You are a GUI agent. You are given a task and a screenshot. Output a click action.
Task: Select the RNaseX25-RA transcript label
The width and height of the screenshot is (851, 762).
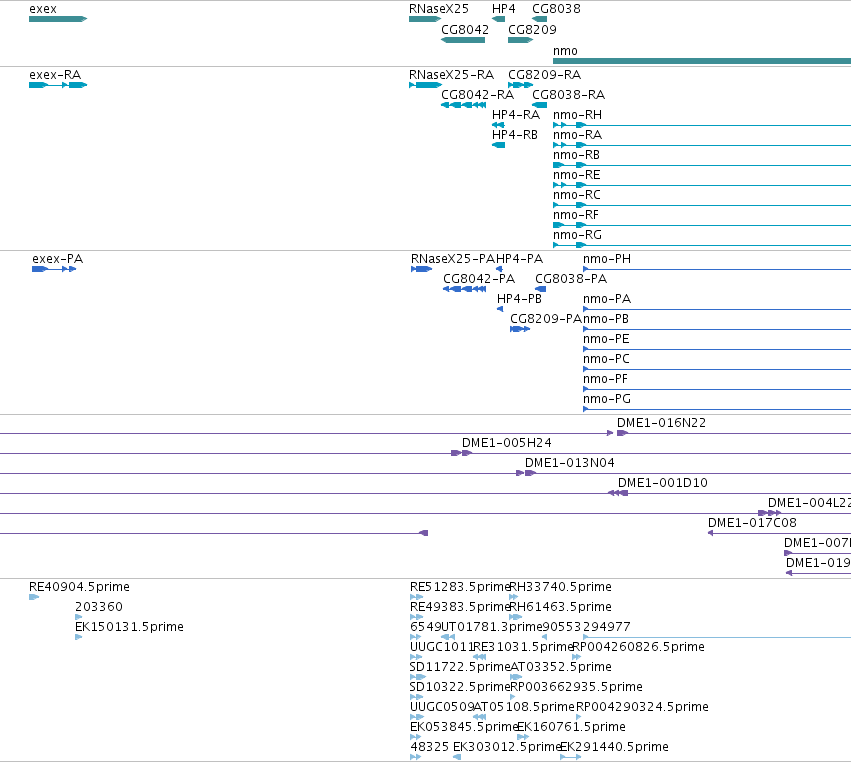(x=452, y=74)
